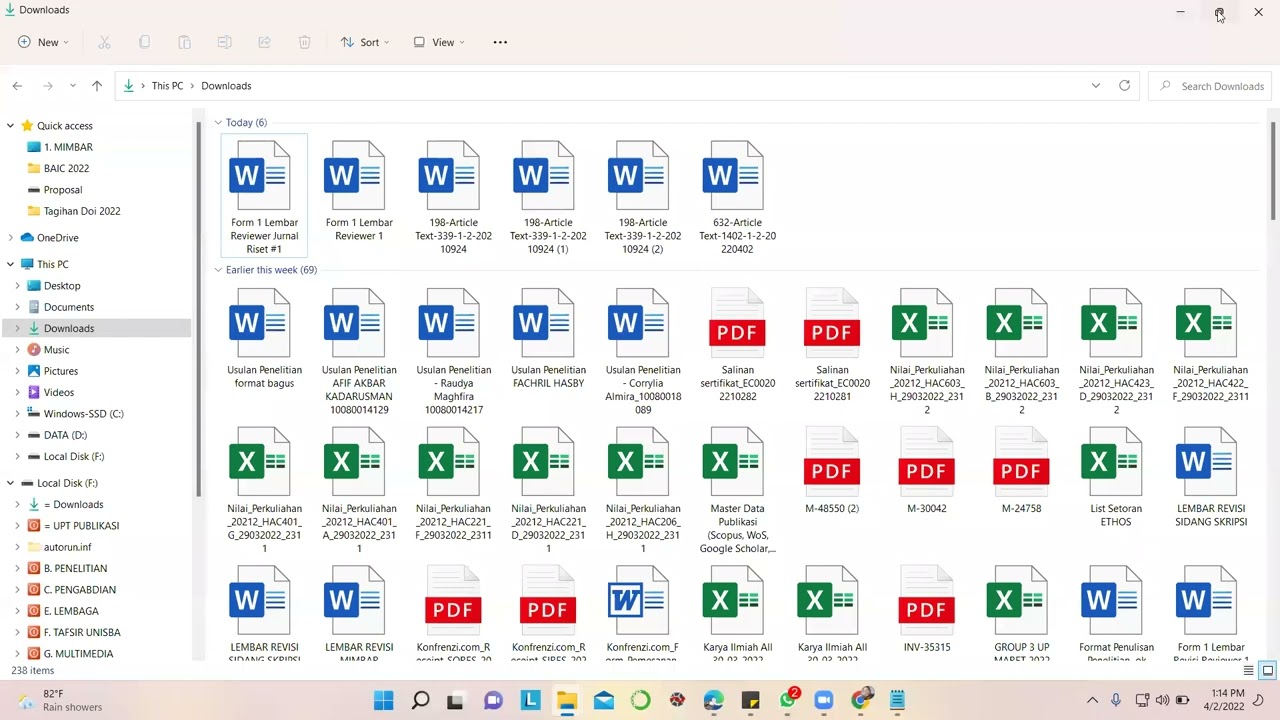Go back using the left arrow

[17, 86]
